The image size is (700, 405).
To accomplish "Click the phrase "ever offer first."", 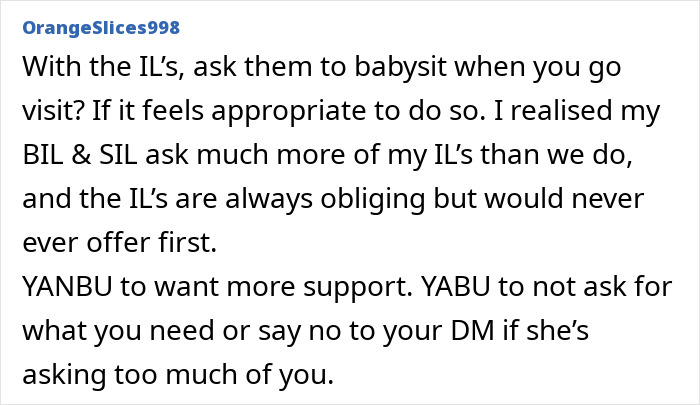I will 120,242.
